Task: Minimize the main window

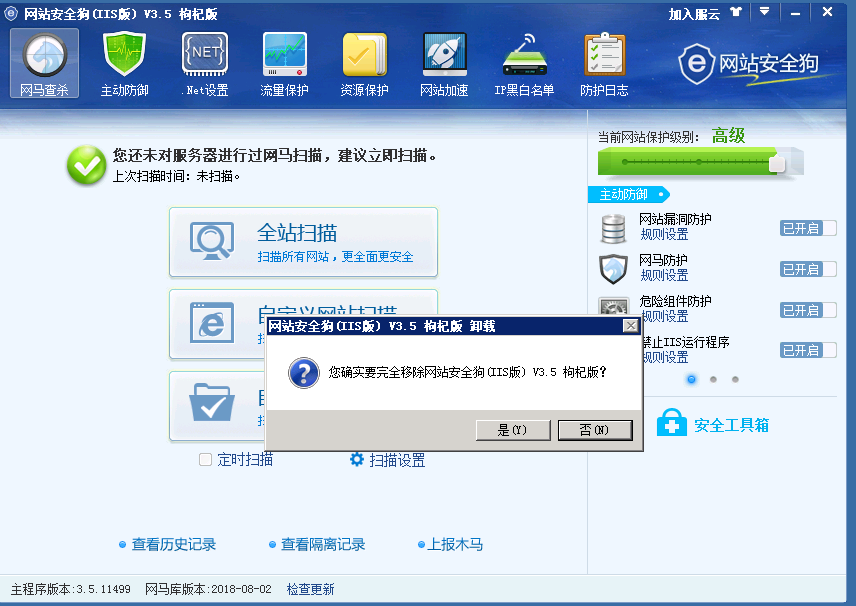Action: click(x=795, y=13)
